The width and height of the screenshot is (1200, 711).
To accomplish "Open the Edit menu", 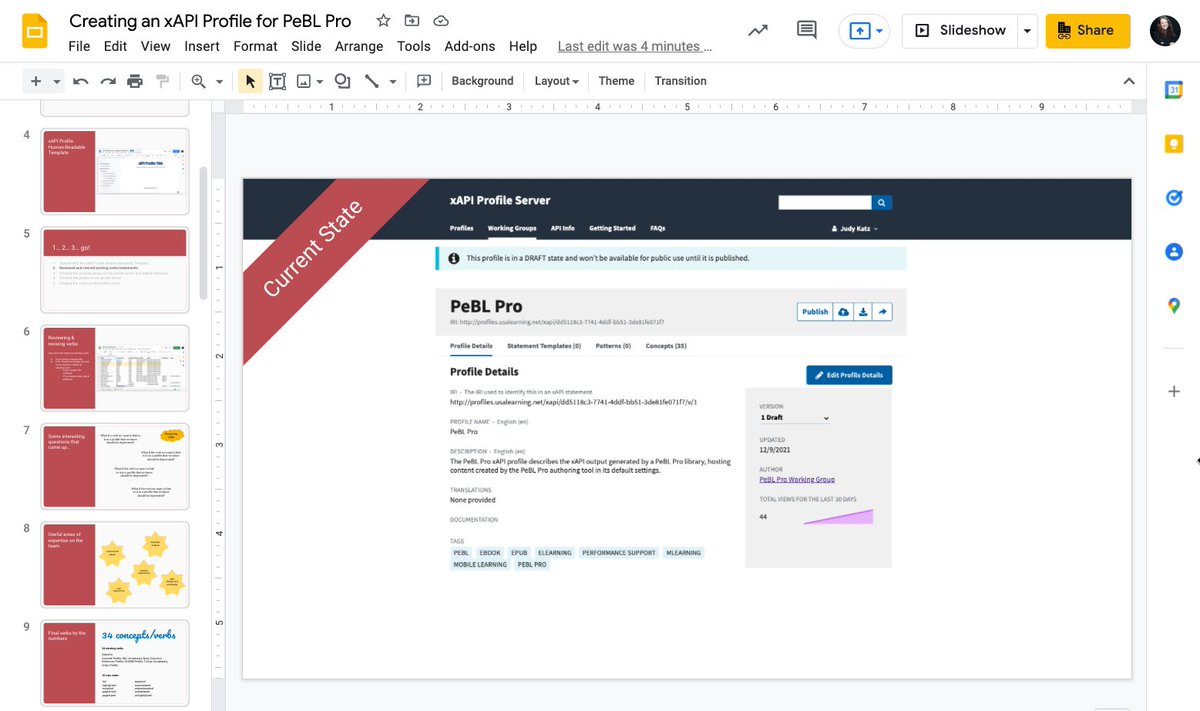I will pyautogui.click(x=115, y=46).
